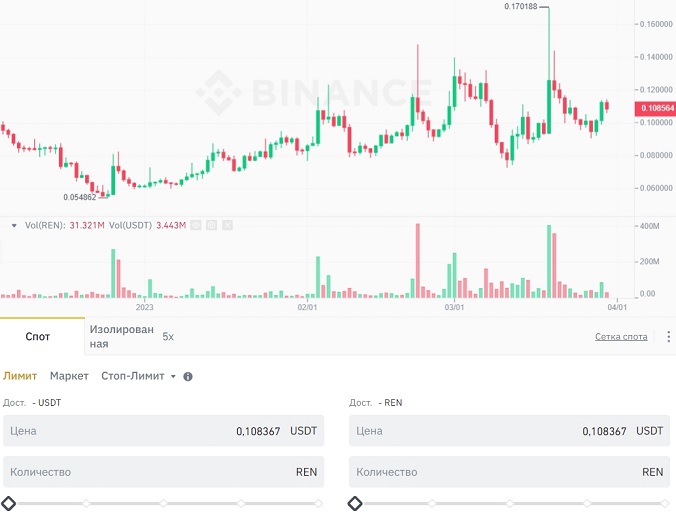The image size is (676, 515).
Task: Toggle volume indicator visibility eye icon
Action: point(196,225)
